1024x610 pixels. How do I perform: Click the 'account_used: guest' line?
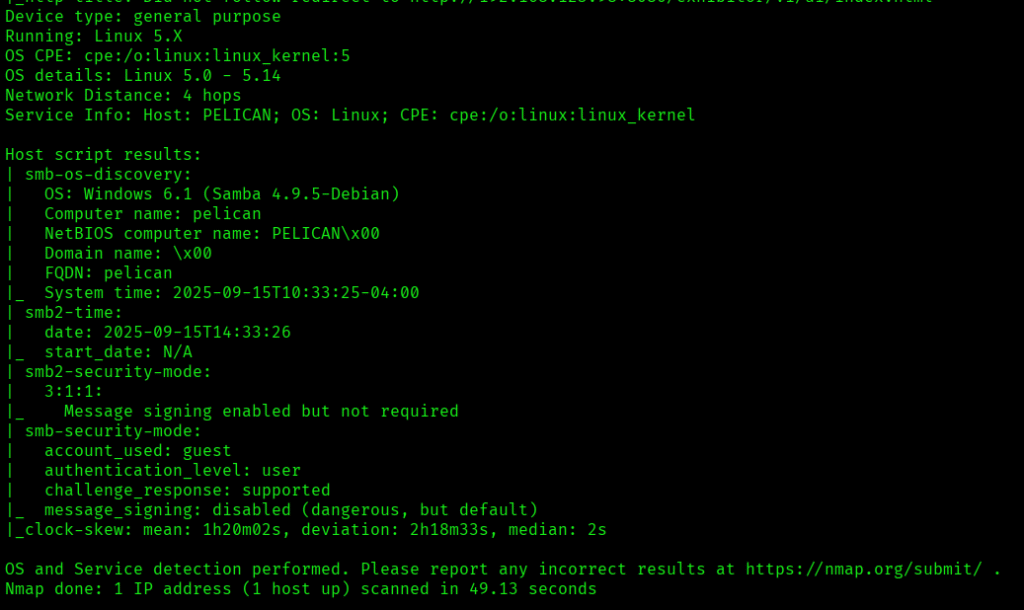[138, 451]
